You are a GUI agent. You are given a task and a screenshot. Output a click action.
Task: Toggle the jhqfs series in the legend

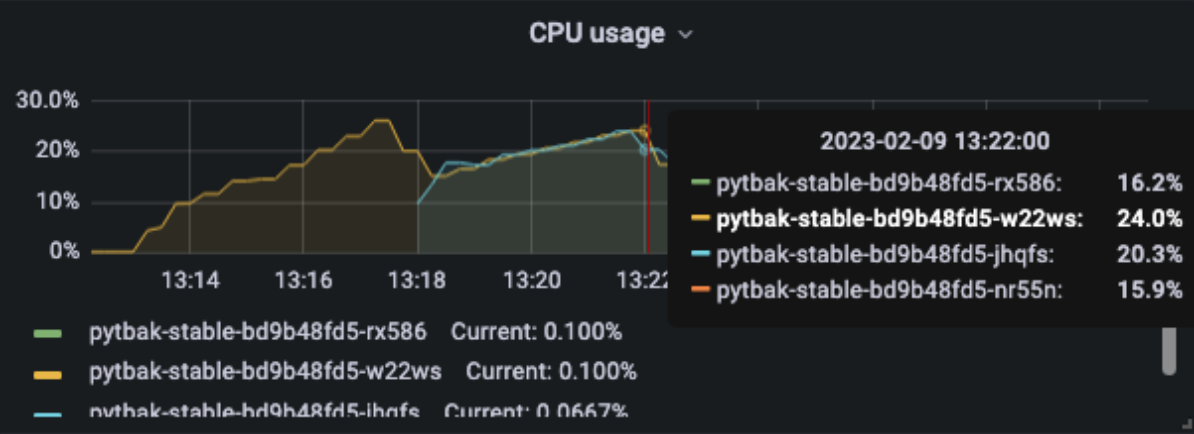254,412
